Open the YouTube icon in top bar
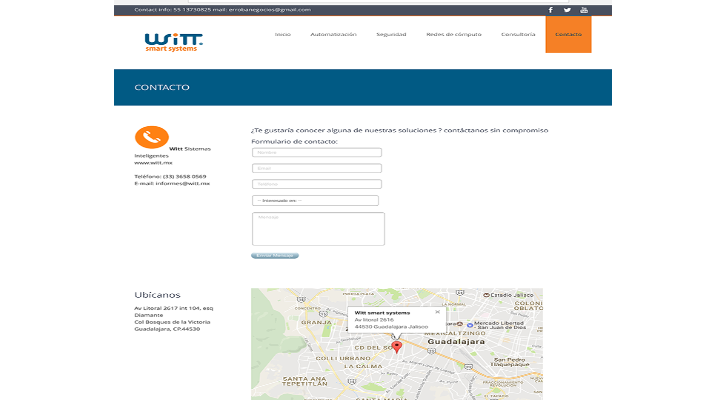Viewport: 720px width, 400px height. click(x=584, y=10)
